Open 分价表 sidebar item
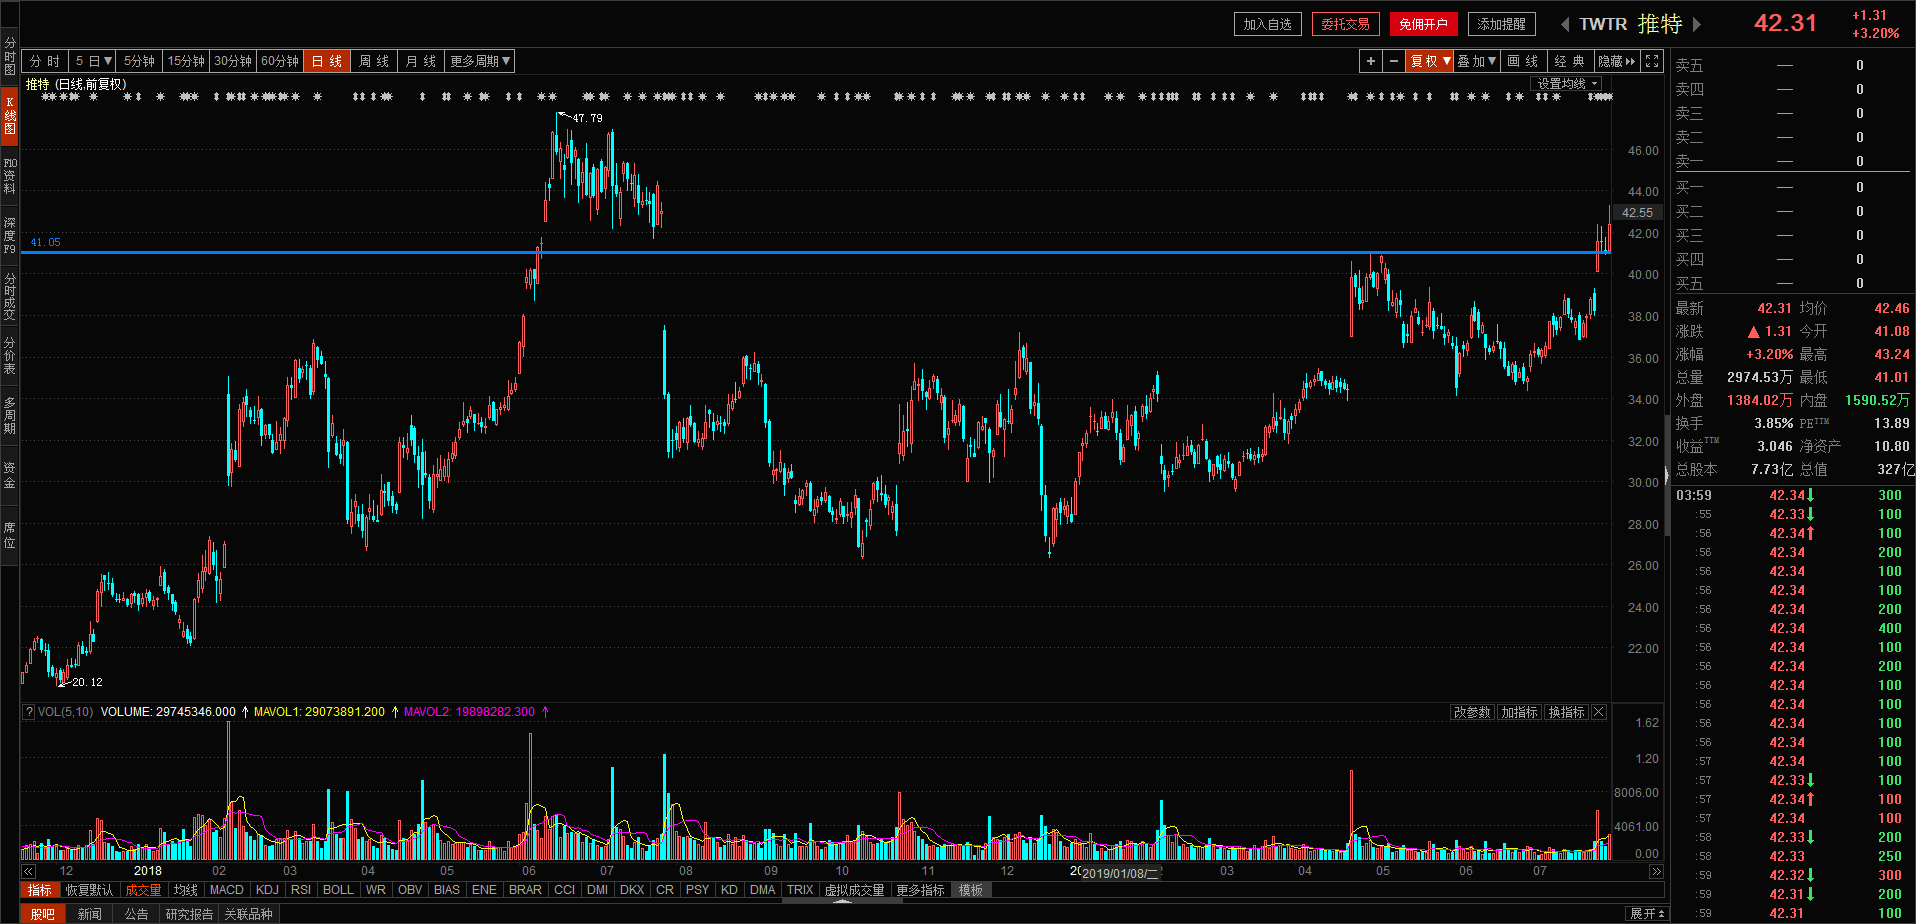Screen dimensions: 1916x924 [9, 355]
